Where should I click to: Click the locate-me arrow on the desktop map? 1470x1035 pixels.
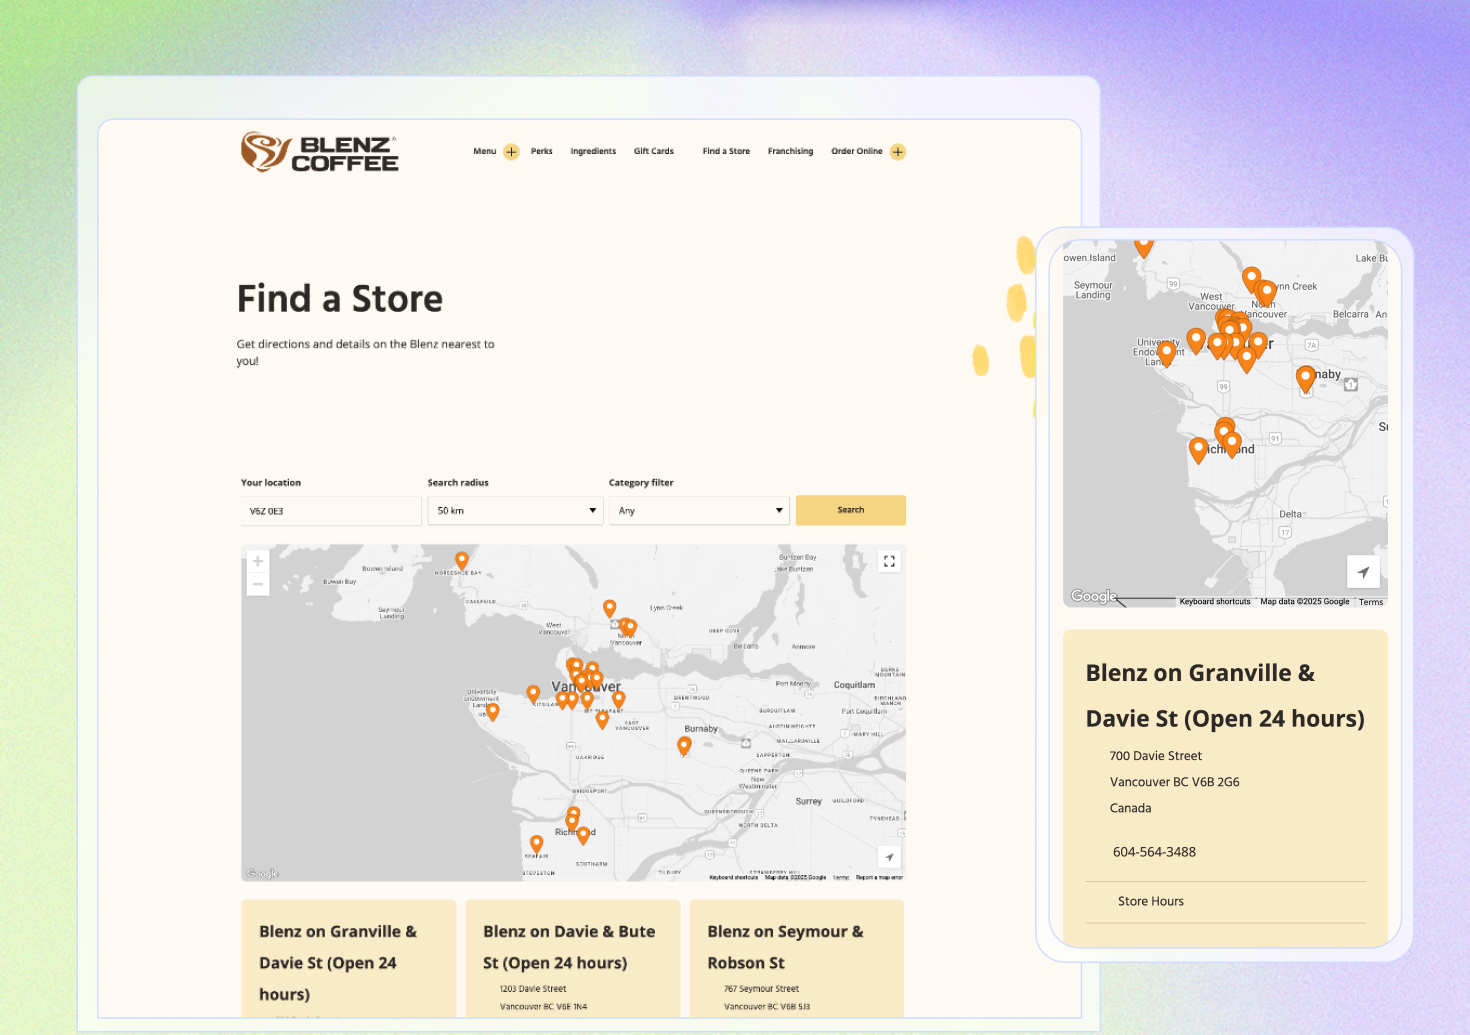click(889, 857)
